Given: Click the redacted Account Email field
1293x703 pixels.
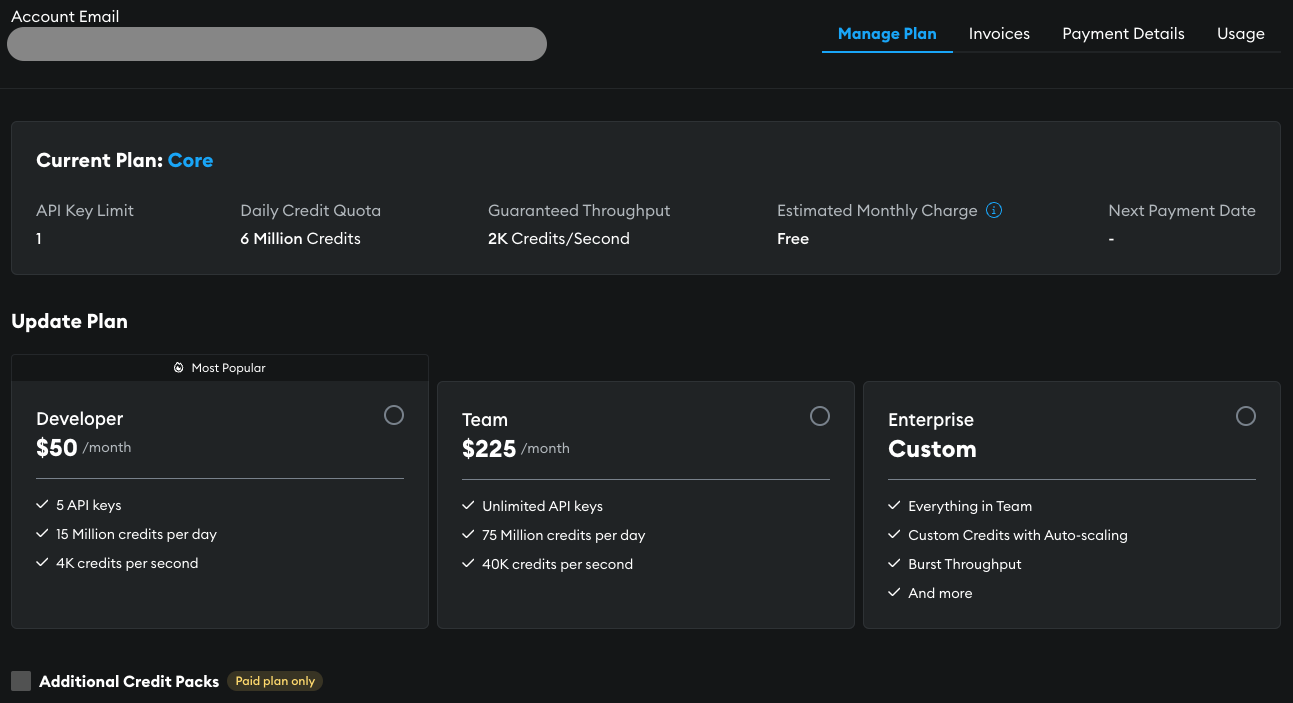Looking at the screenshot, I should coord(277,44).
